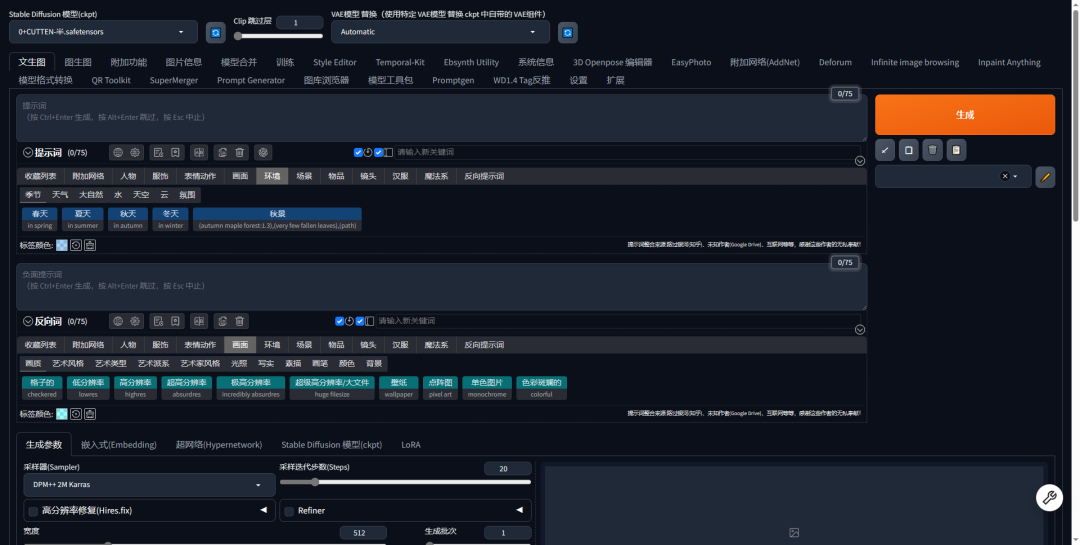
Task: Collapse the 反向词 section chevron
Action: point(28,321)
